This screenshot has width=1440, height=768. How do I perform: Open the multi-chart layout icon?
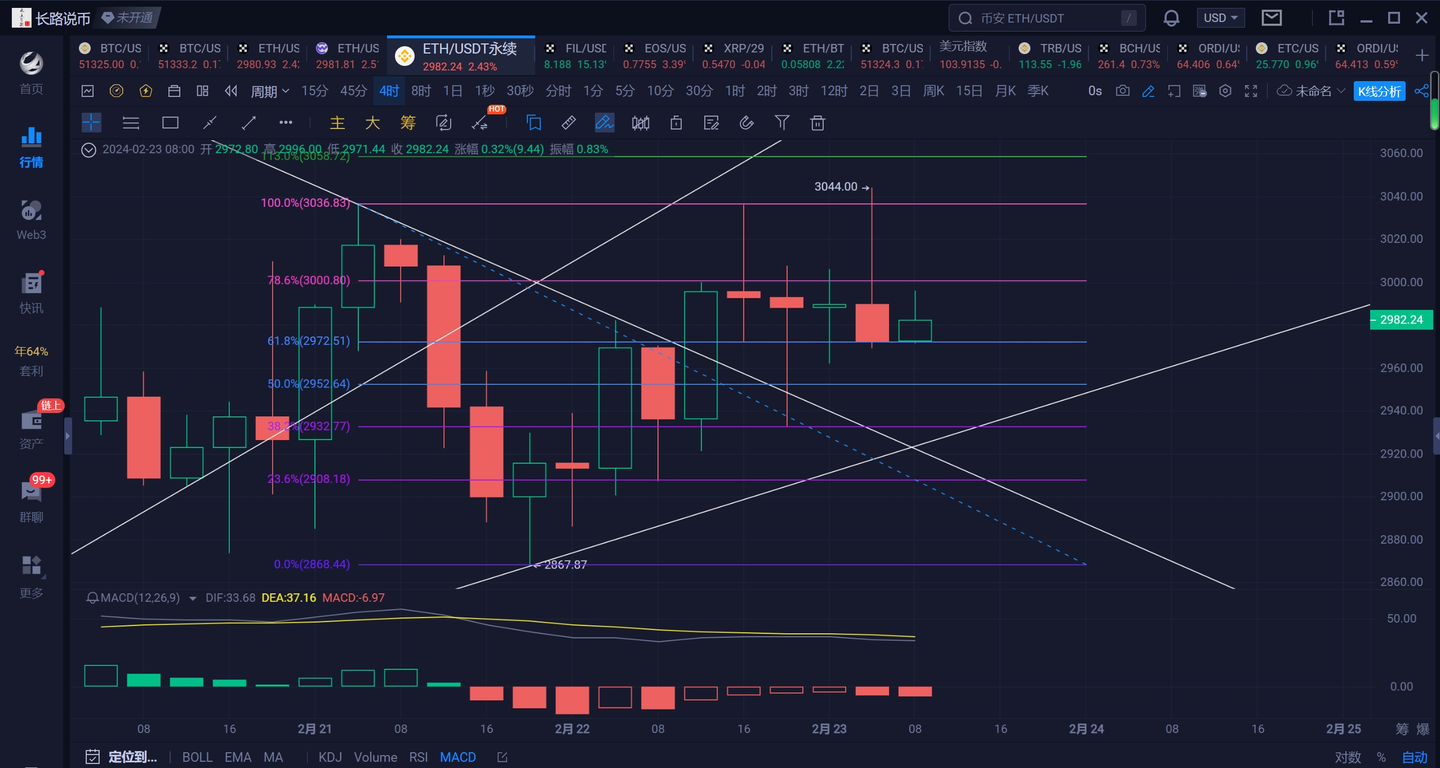coord(202,91)
